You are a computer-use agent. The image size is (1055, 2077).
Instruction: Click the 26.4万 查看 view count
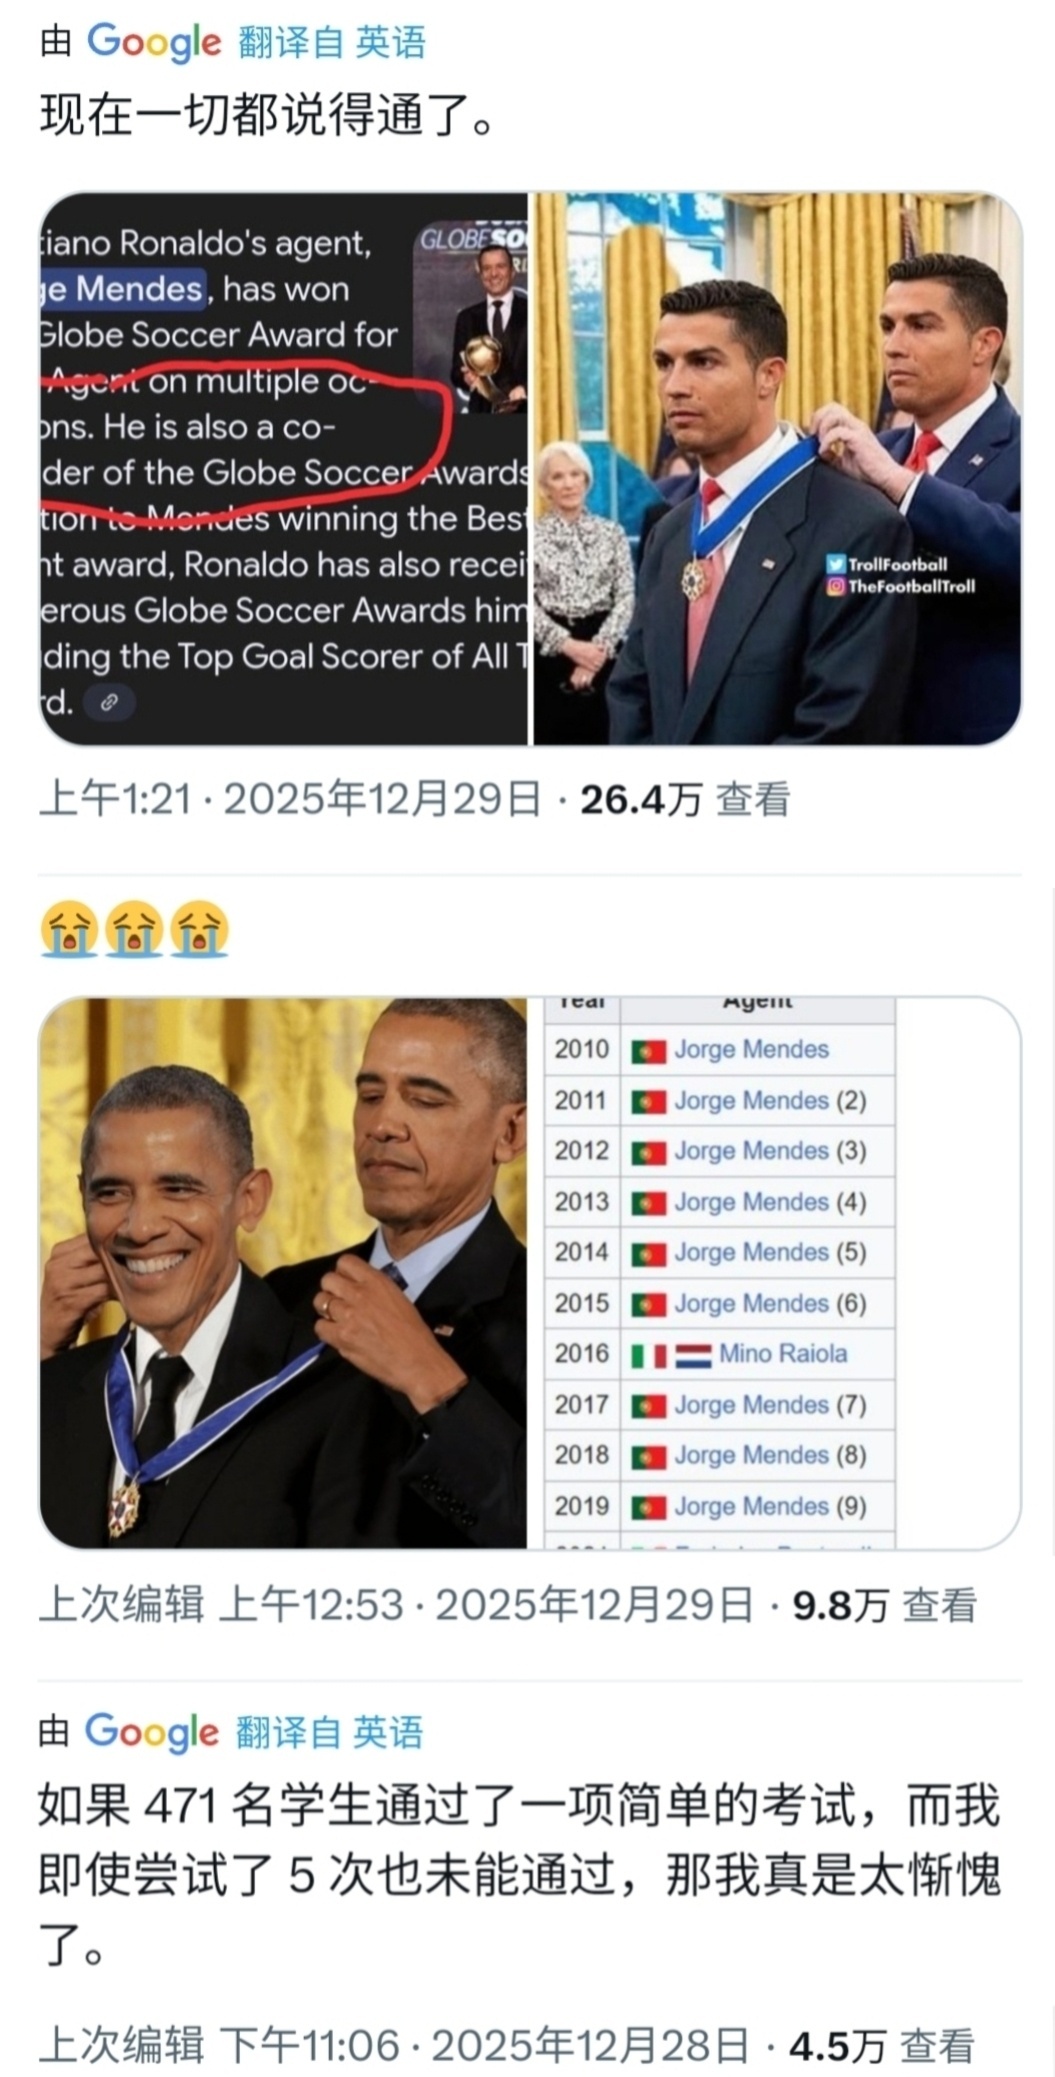pos(685,800)
